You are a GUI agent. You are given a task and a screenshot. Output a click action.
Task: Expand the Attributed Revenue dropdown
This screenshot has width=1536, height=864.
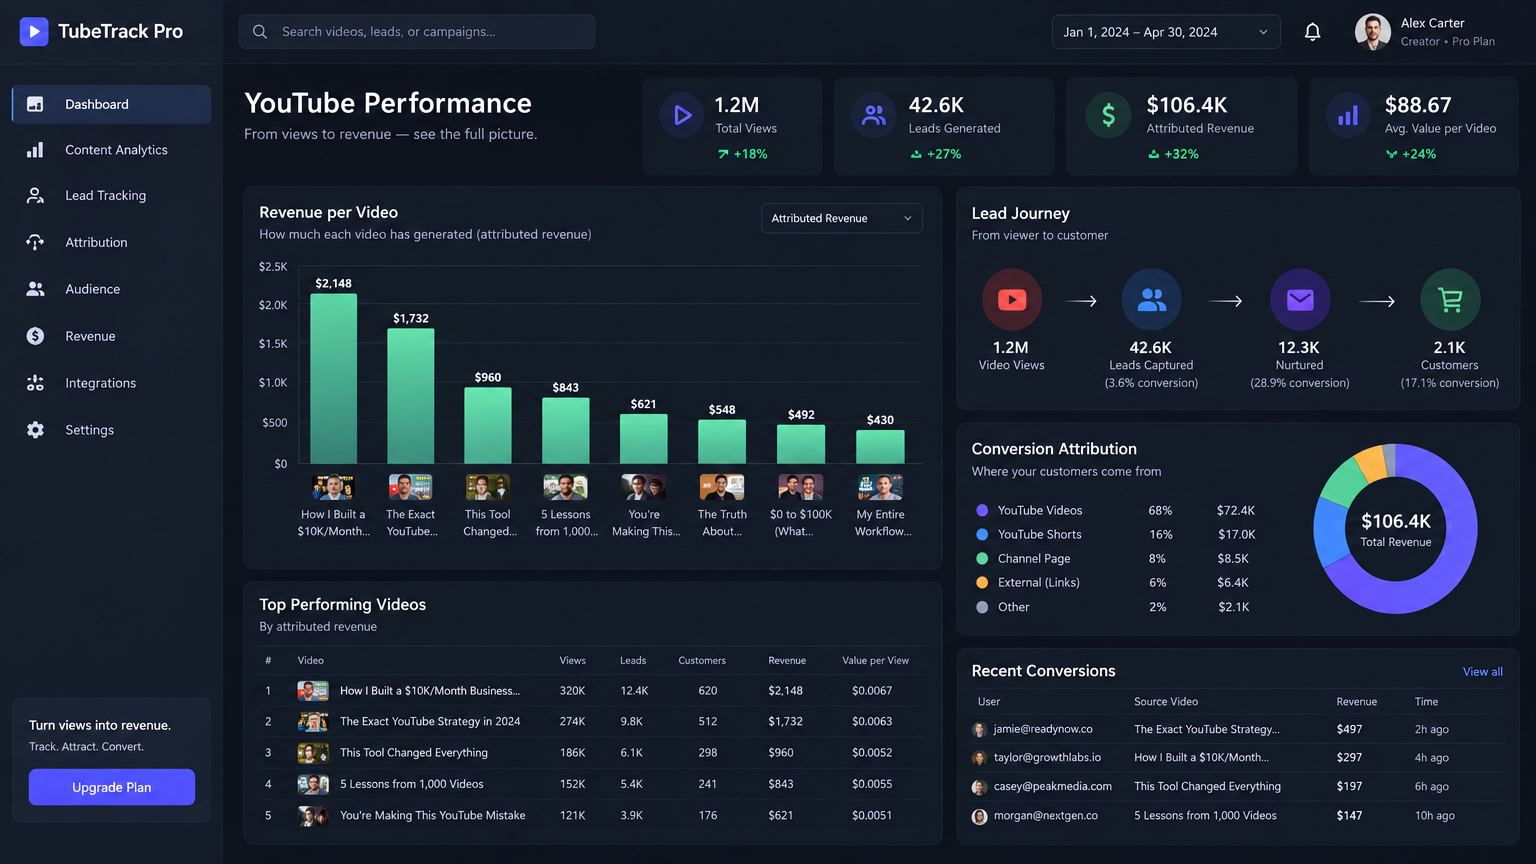(x=842, y=218)
